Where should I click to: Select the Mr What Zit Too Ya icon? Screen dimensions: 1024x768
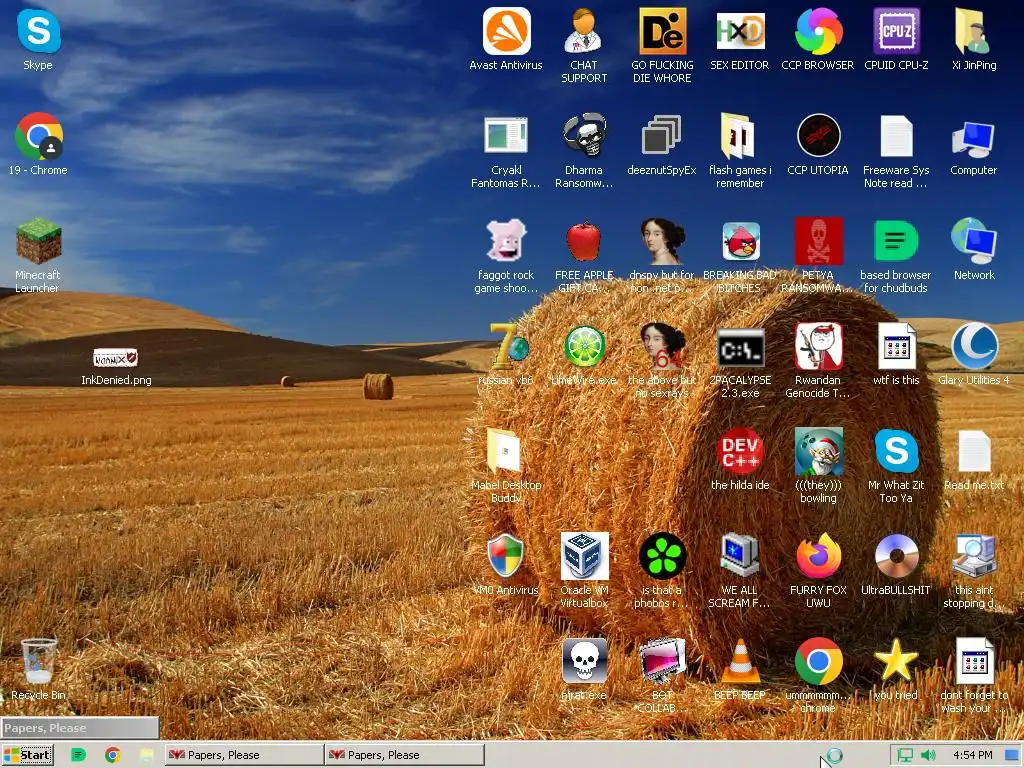tap(896, 451)
